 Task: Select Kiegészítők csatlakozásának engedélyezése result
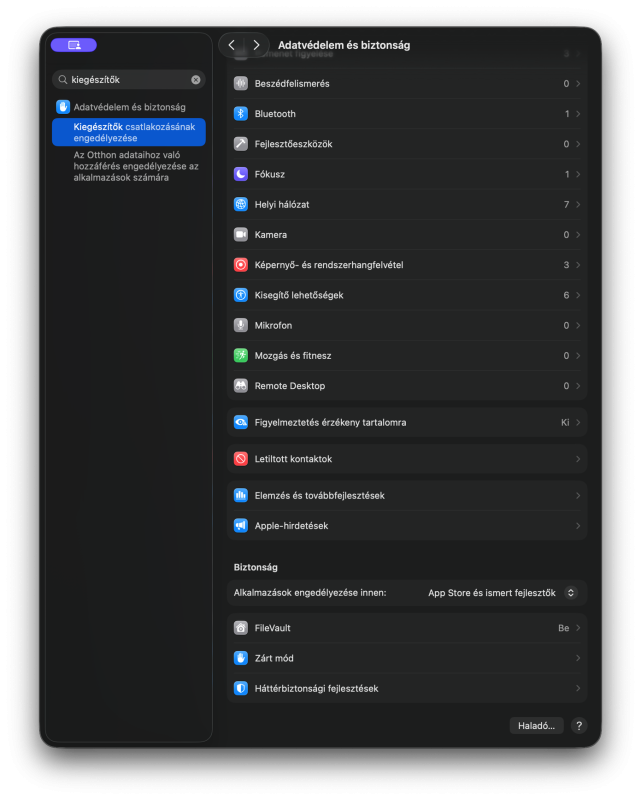point(129,132)
